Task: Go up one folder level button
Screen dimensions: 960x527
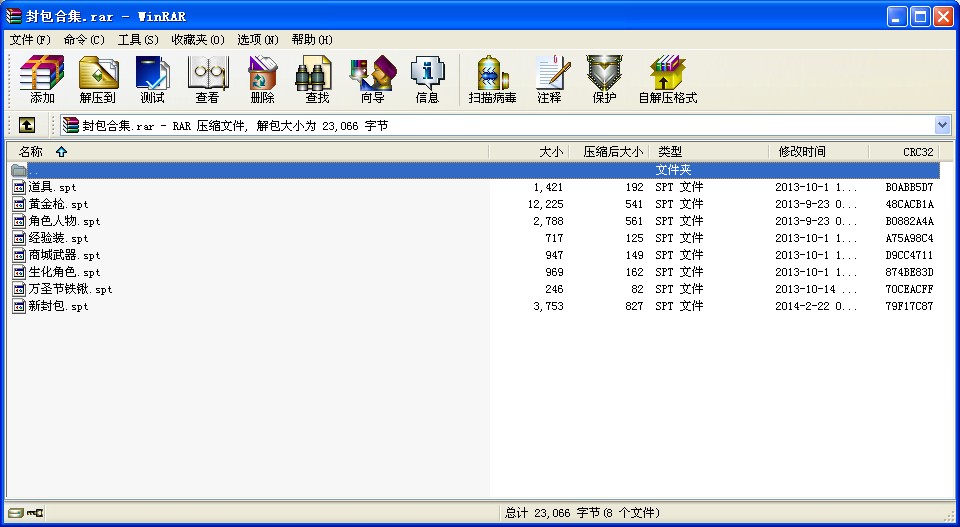Action: click(27, 125)
